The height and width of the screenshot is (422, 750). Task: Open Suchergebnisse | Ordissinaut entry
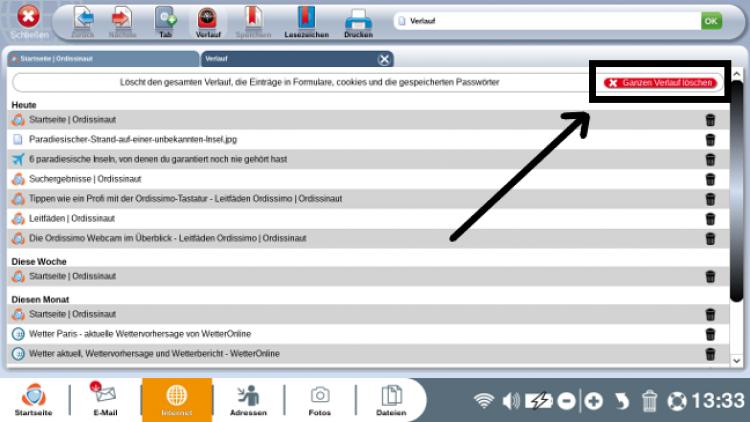pos(85,179)
